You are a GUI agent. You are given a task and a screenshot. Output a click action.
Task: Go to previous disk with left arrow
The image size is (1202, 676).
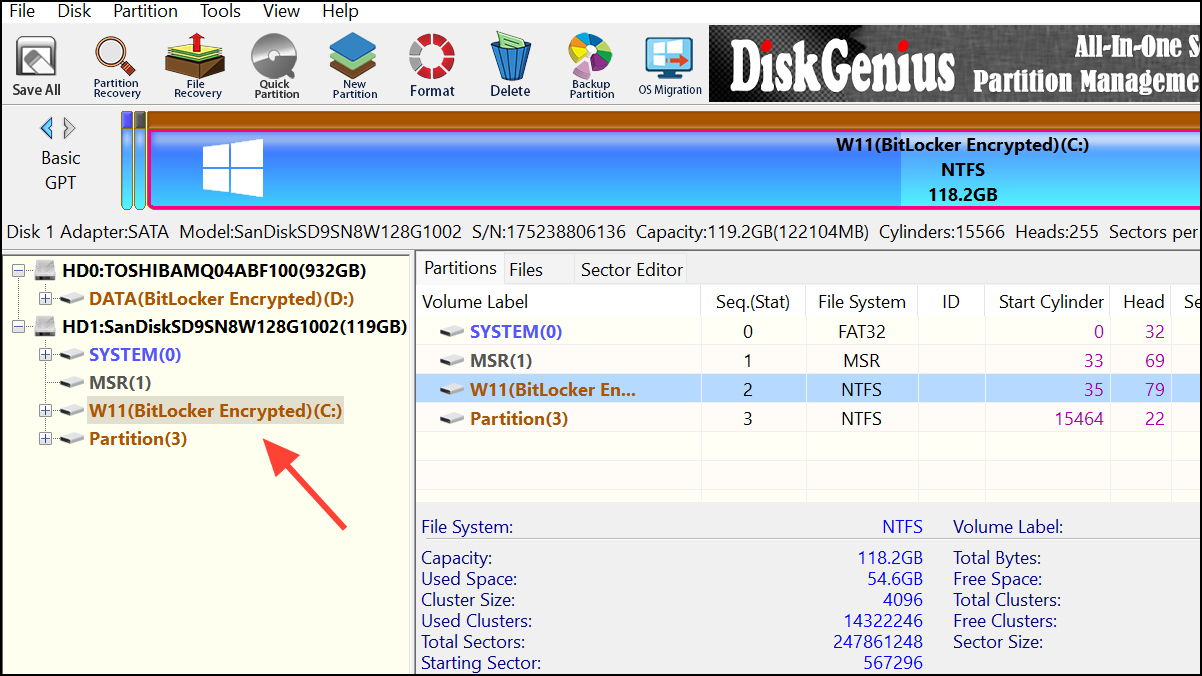point(46,128)
